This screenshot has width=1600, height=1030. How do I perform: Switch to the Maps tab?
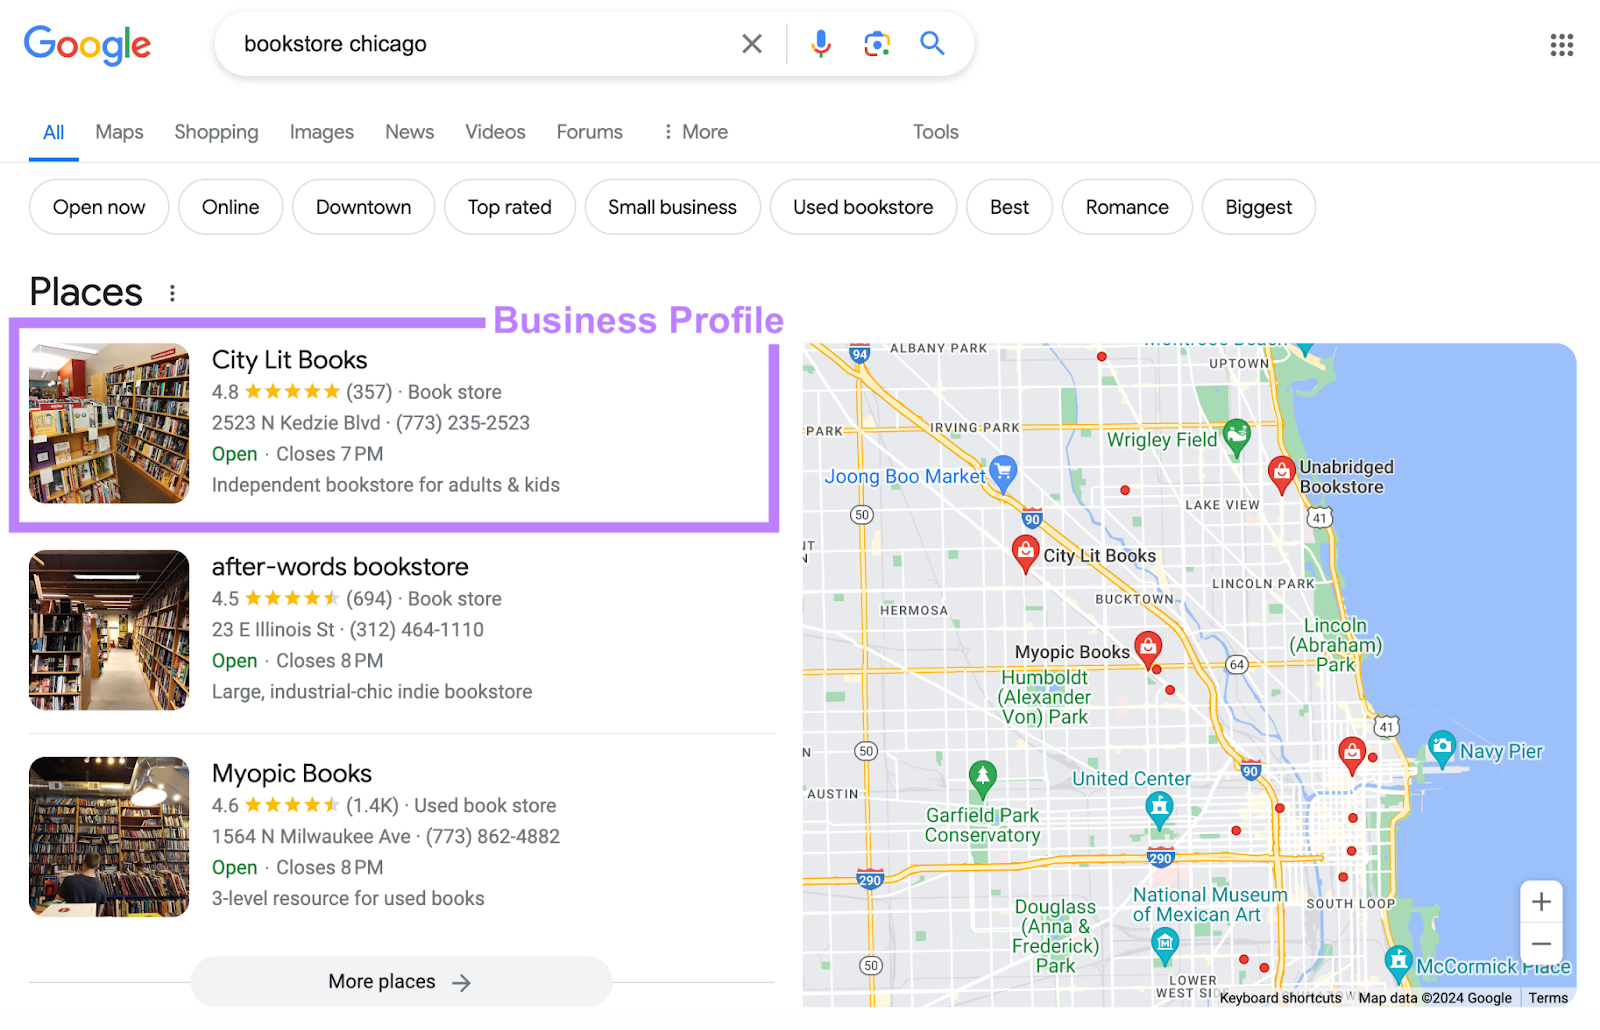point(119,131)
